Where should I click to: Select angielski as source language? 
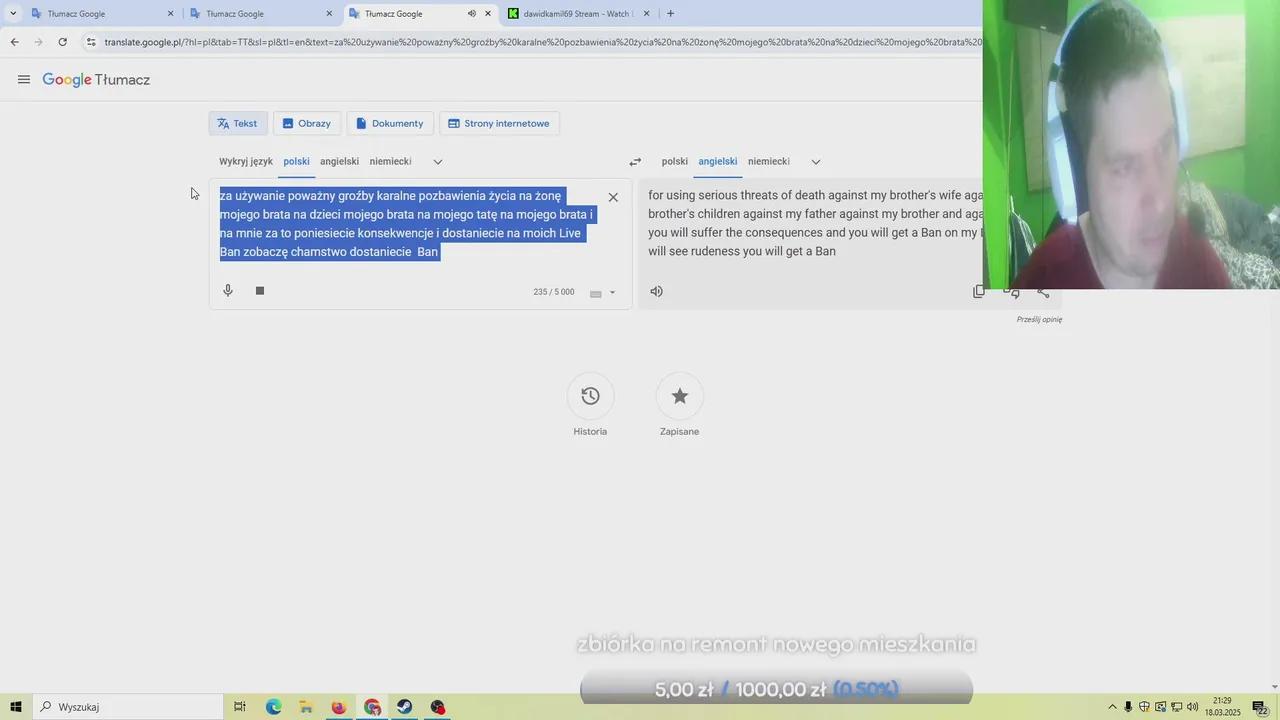point(339,161)
